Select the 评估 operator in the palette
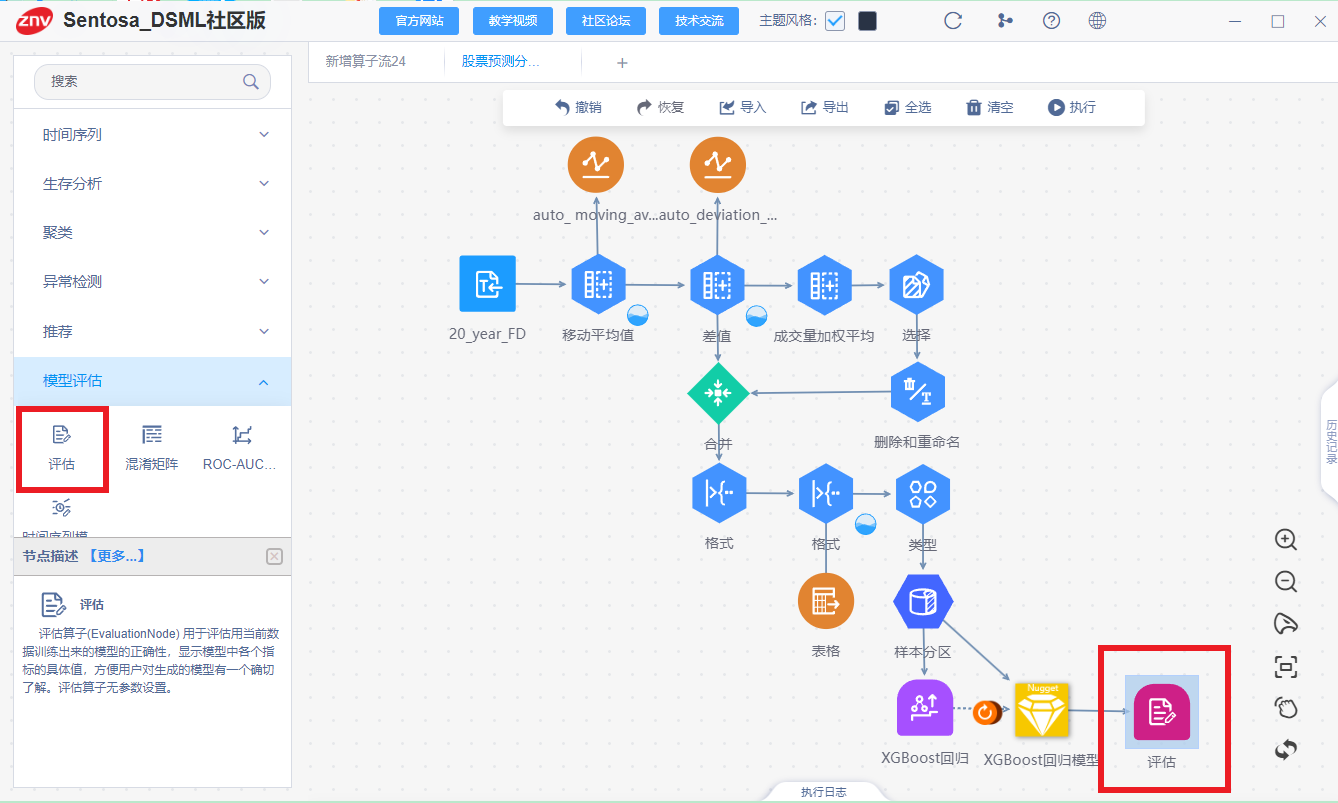Screen dimensions: 1338x803 tap(62, 447)
